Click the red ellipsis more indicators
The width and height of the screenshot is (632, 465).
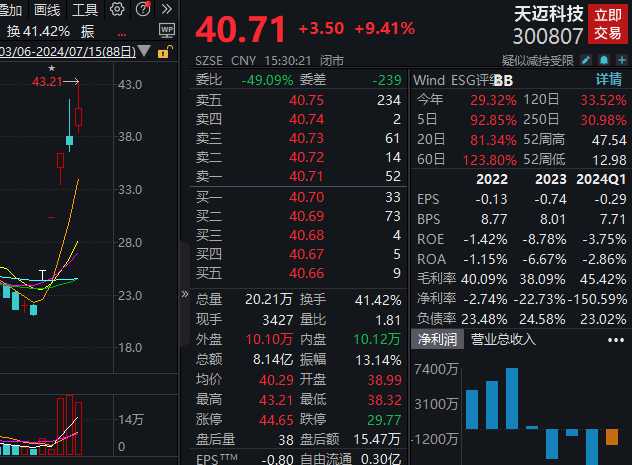coord(122,35)
